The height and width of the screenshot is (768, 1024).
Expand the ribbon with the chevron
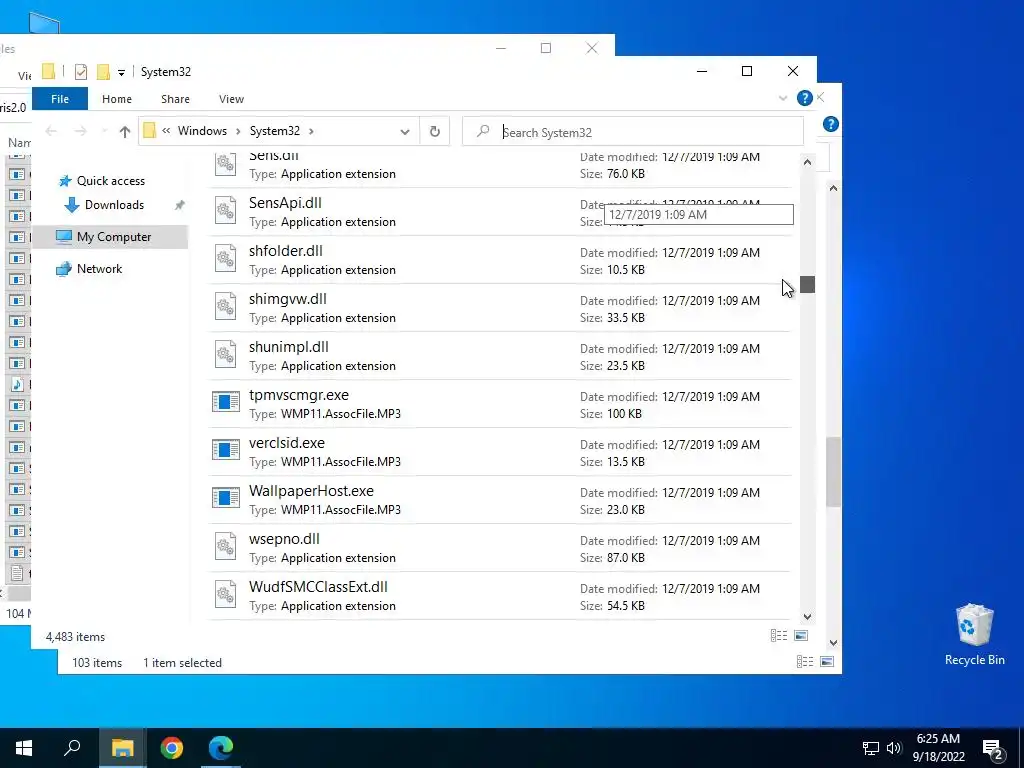click(783, 99)
